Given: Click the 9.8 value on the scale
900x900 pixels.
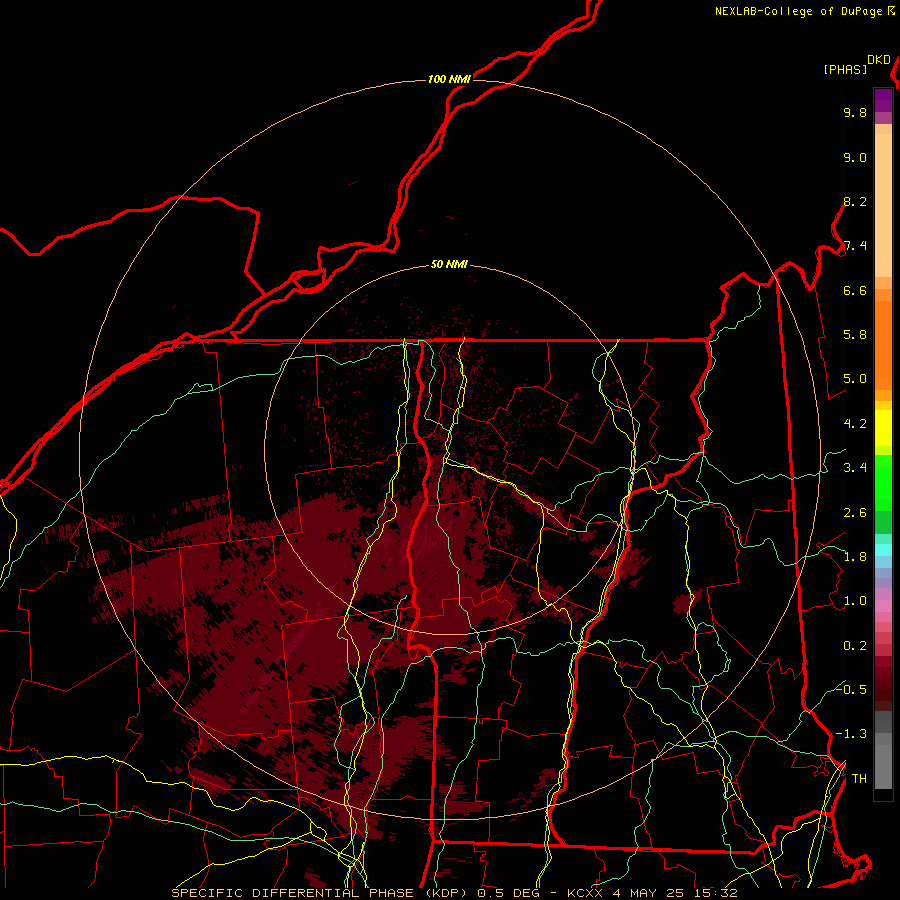Looking at the screenshot, I should click(x=855, y=113).
